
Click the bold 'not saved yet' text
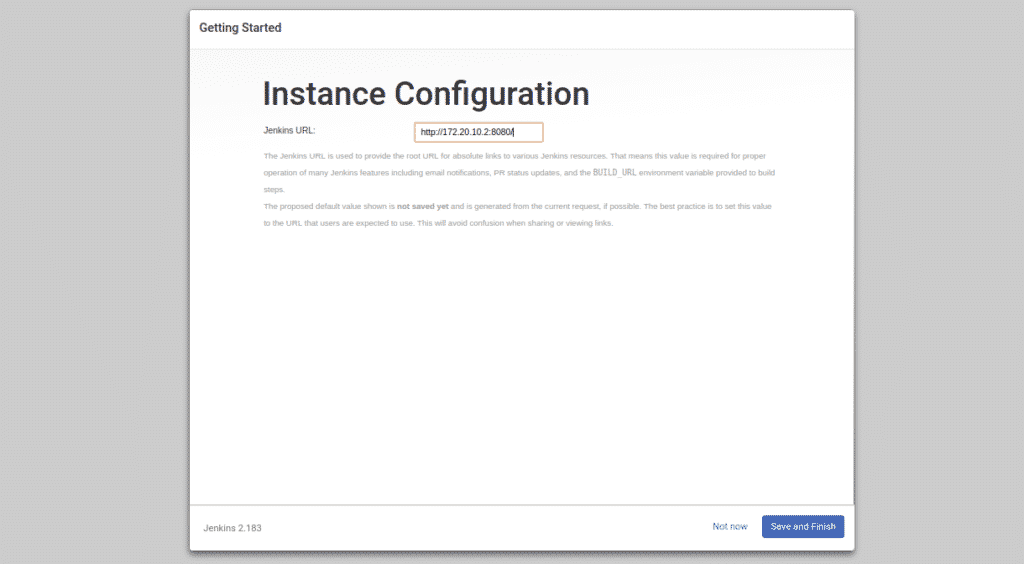[422, 206]
